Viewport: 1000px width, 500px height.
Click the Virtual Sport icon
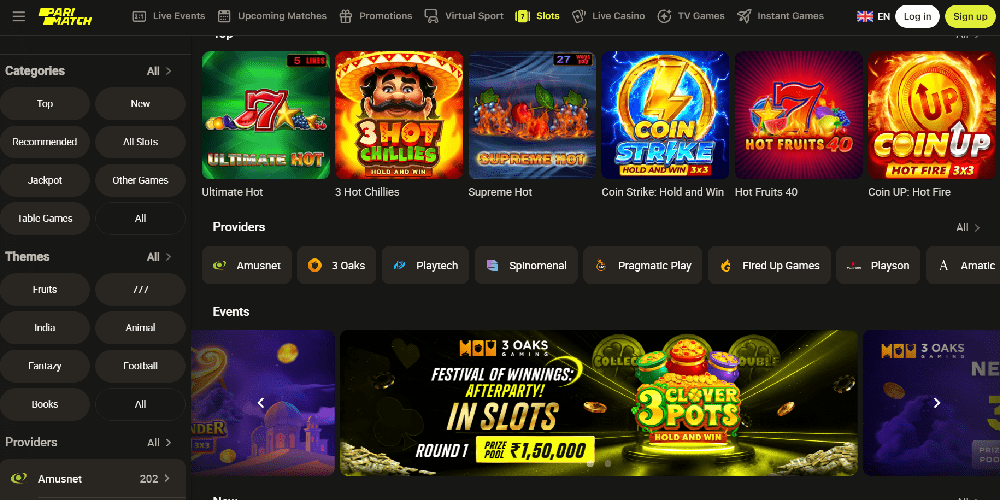coord(431,17)
